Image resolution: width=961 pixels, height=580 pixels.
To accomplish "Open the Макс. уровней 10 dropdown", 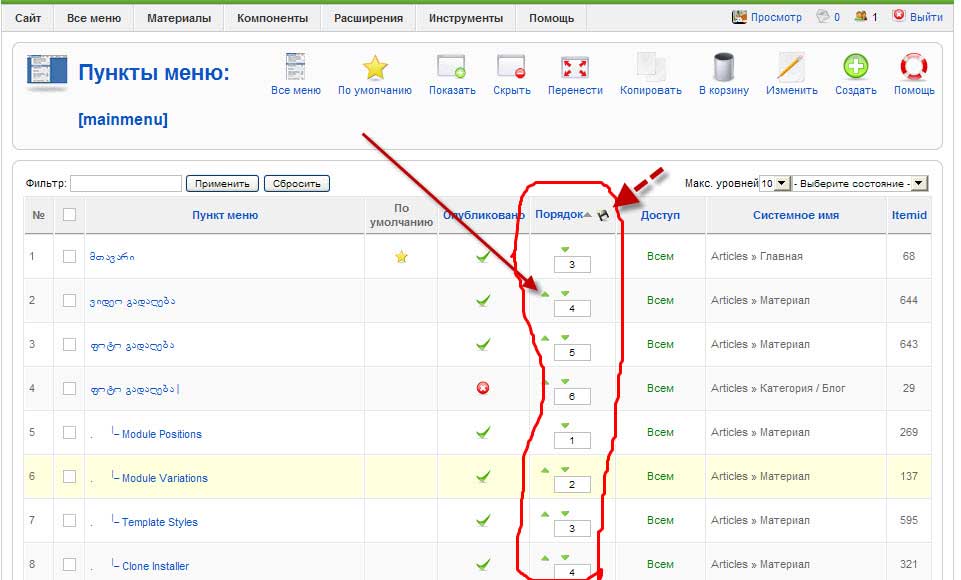I will [x=775, y=183].
